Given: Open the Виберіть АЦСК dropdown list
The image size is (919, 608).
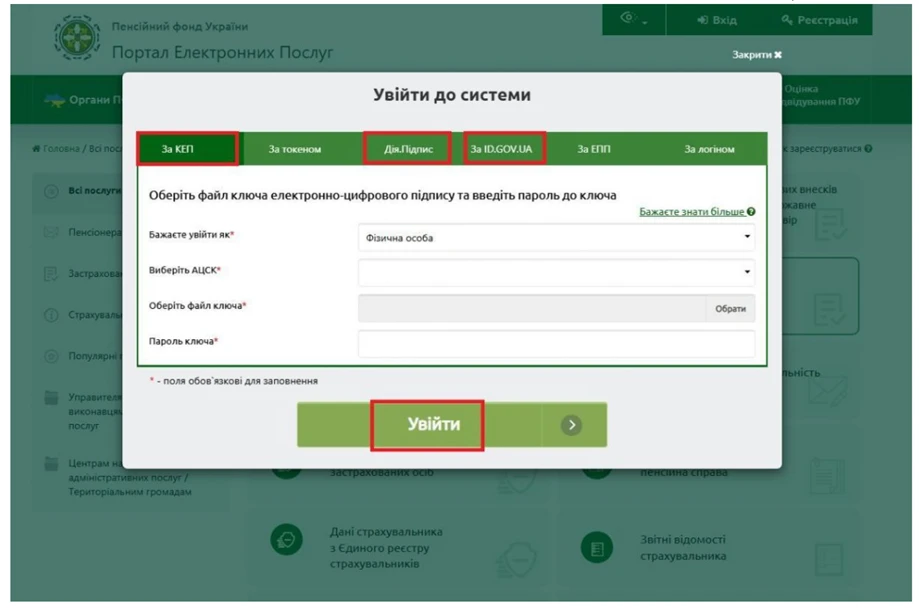Looking at the screenshot, I should point(556,271).
